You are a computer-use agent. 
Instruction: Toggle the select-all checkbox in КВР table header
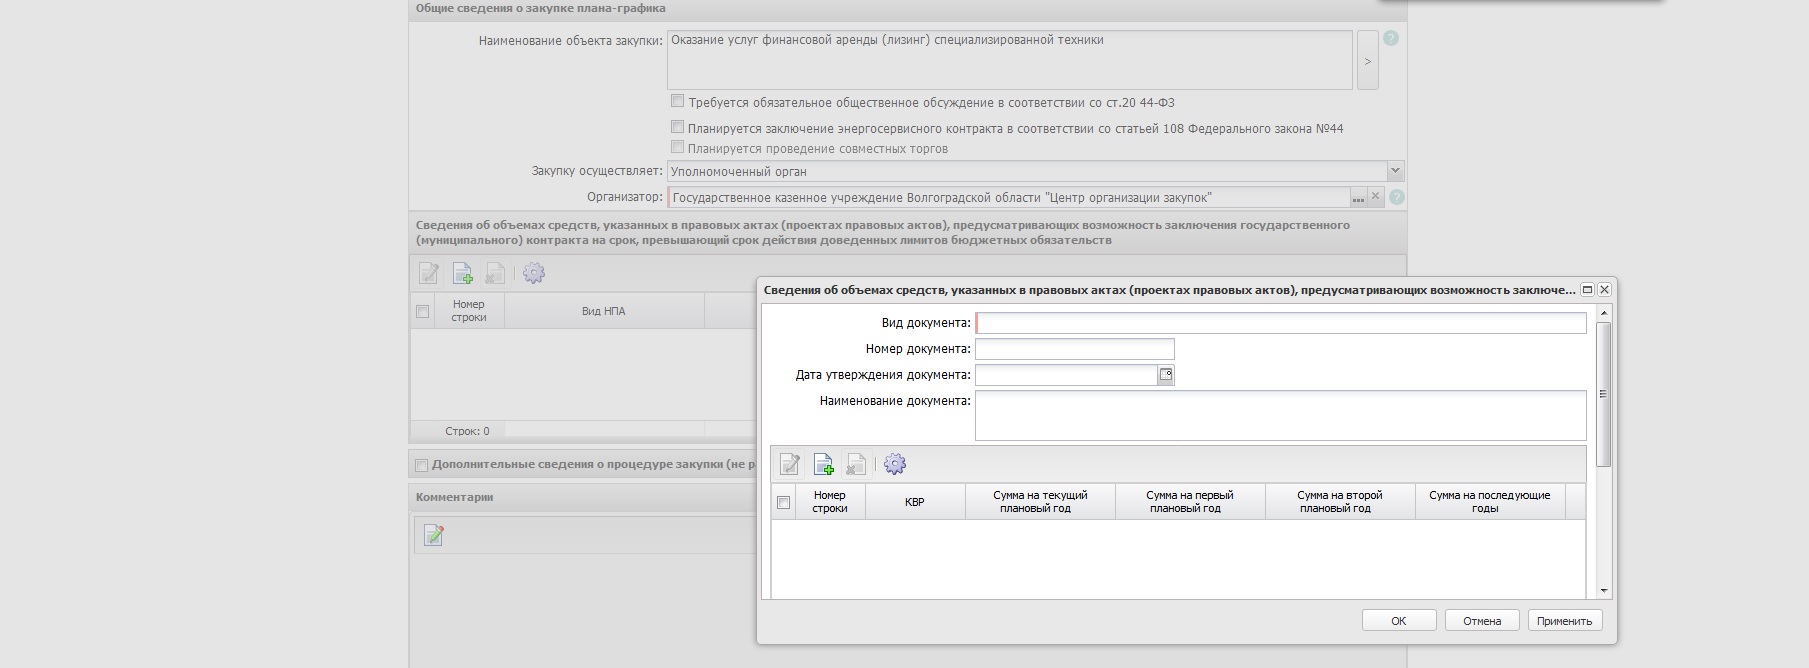pos(784,502)
